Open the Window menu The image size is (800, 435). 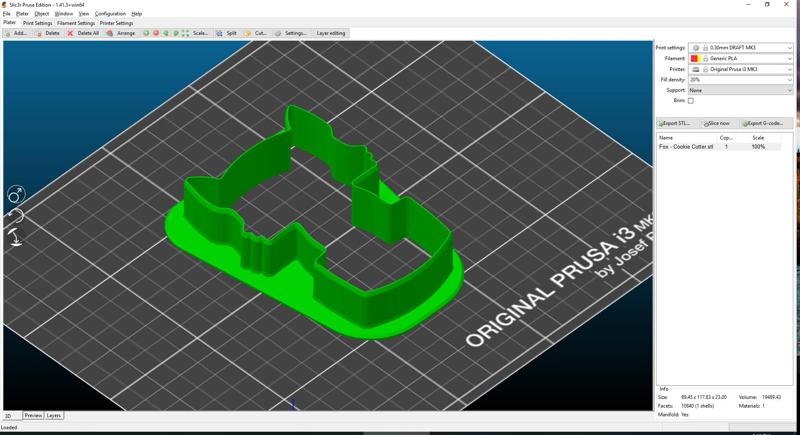tap(64, 14)
